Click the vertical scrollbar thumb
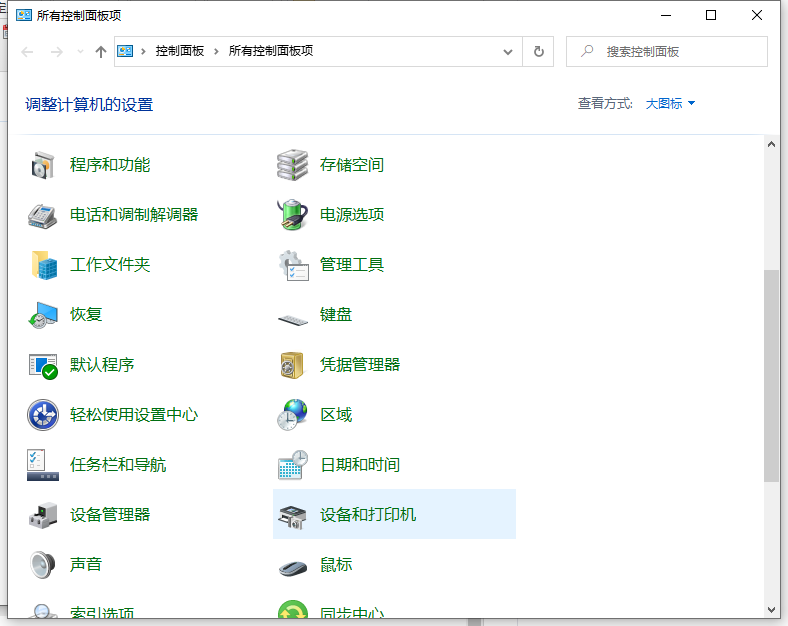Screen dimensions: 788x626 pos(771,376)
